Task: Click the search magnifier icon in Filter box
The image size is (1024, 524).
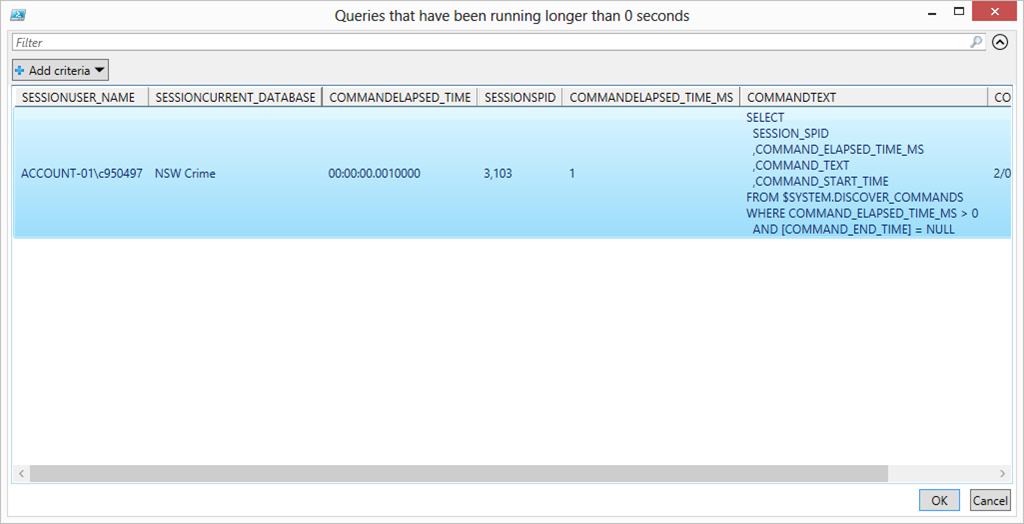Action: 976,42
